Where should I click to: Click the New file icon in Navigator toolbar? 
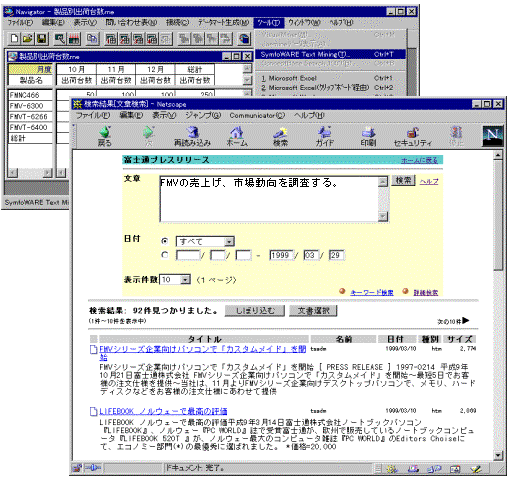(14, 39)
